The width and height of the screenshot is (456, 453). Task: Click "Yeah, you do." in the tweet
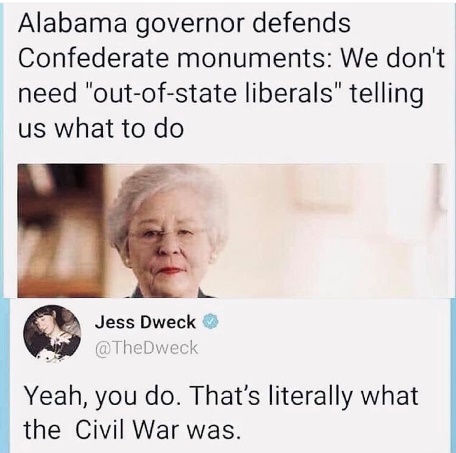pos(103,397)
